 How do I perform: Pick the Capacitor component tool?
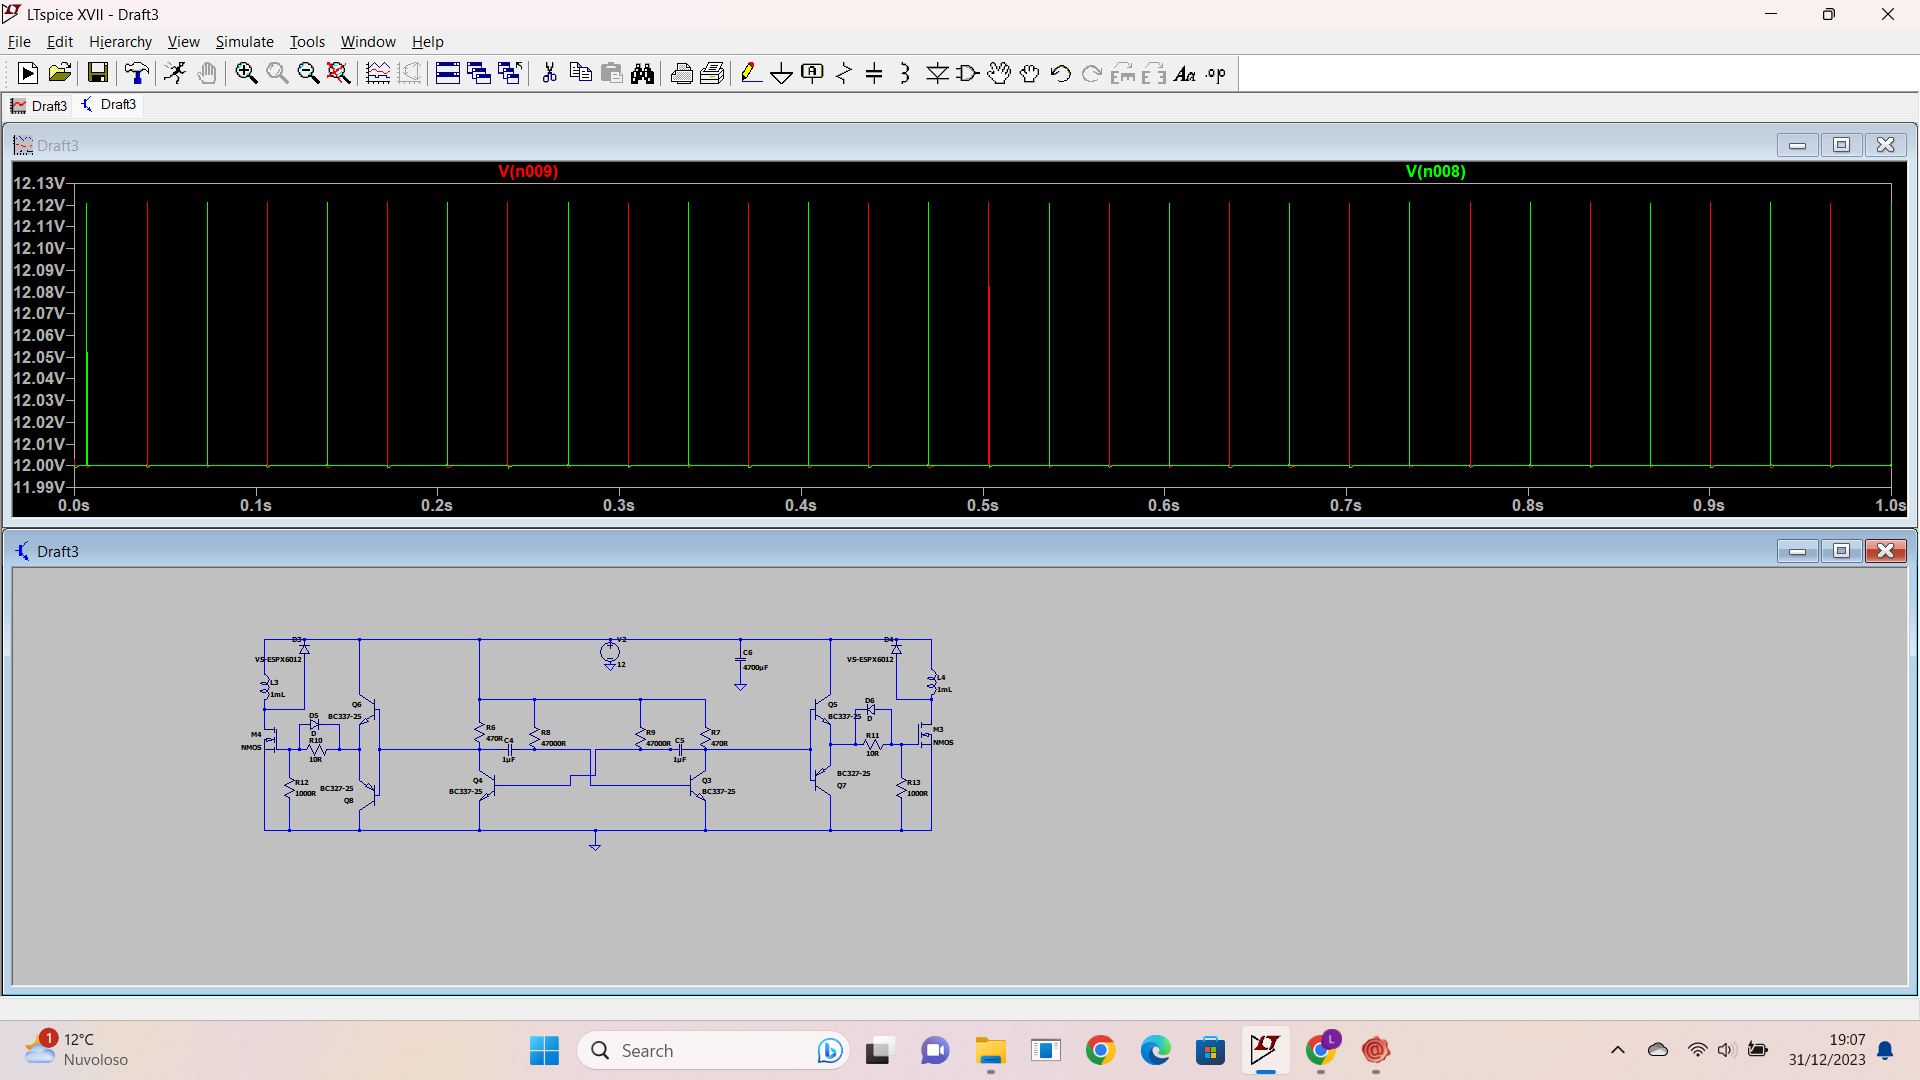pyautogui.click(x=874, y=73)
